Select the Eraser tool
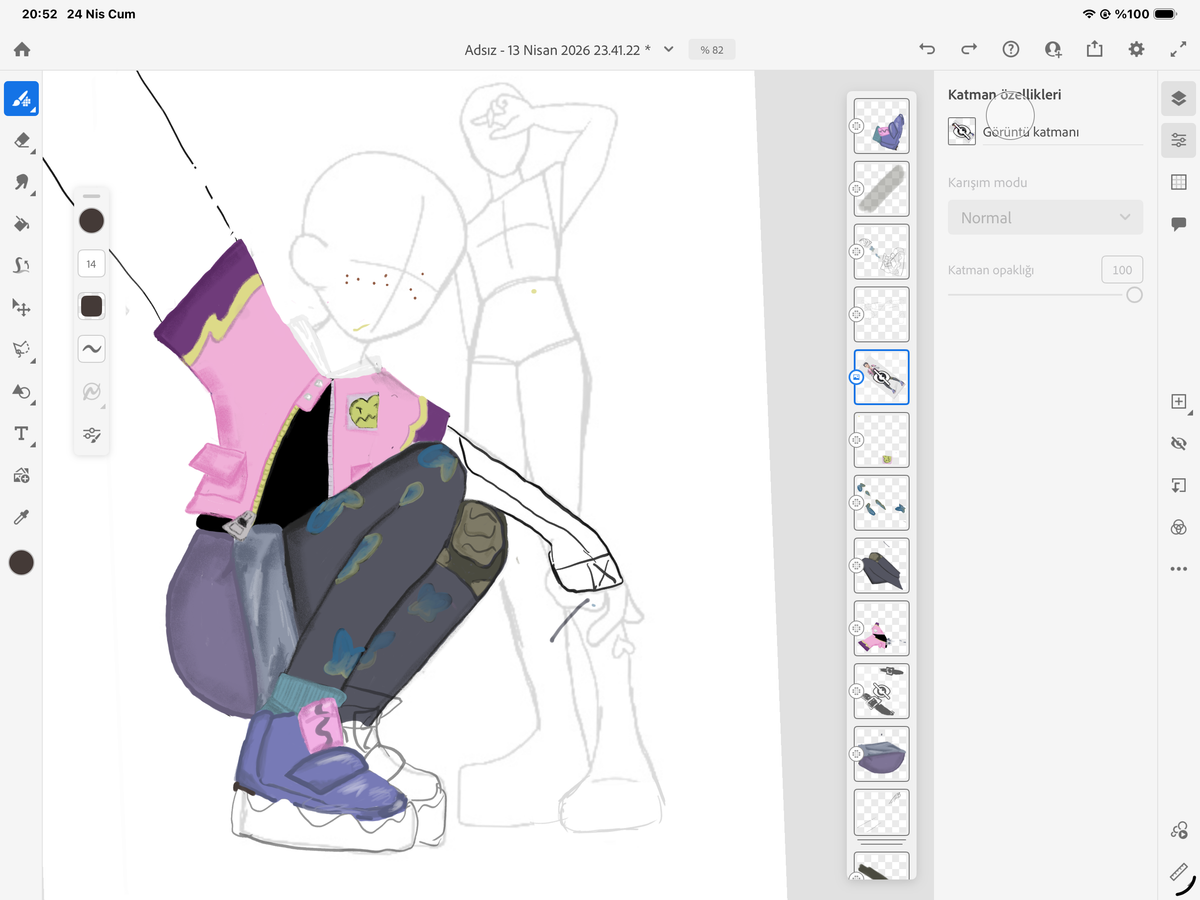The width and height of the screenshot is (1200, 900). [x=21, y=140]
